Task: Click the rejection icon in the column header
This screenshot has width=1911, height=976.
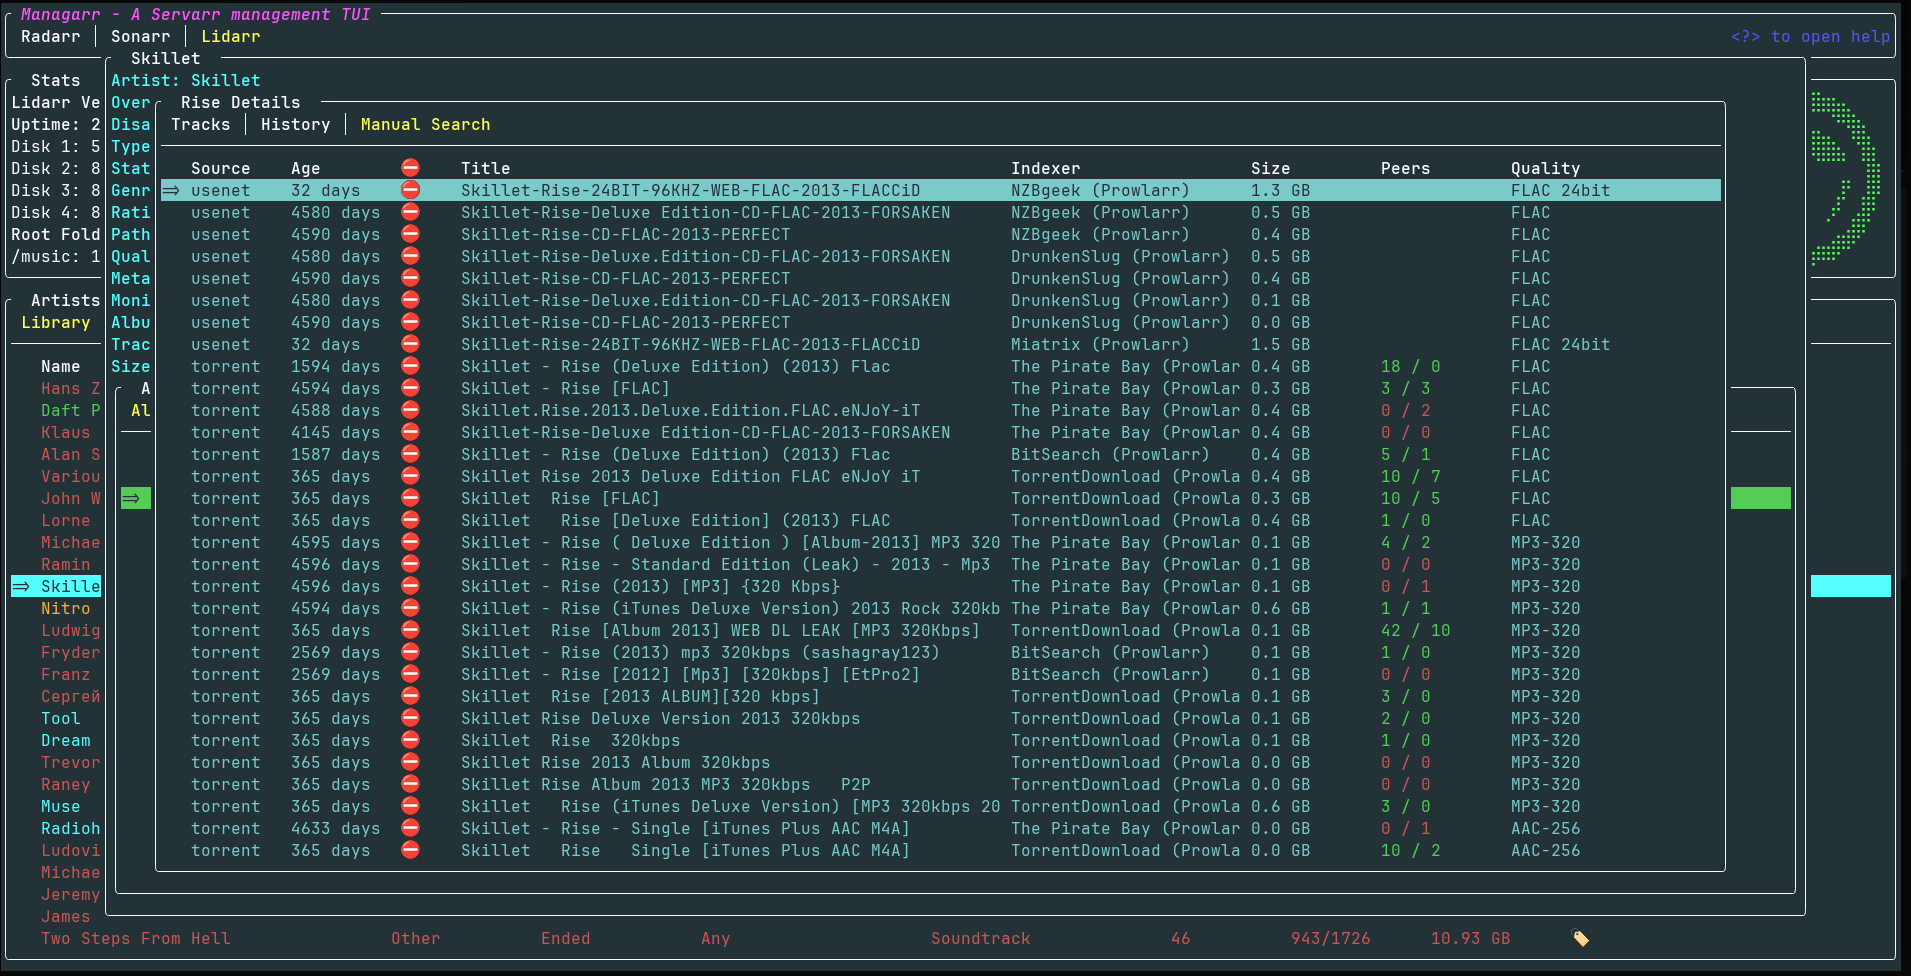Action: (x=410, y=168)
